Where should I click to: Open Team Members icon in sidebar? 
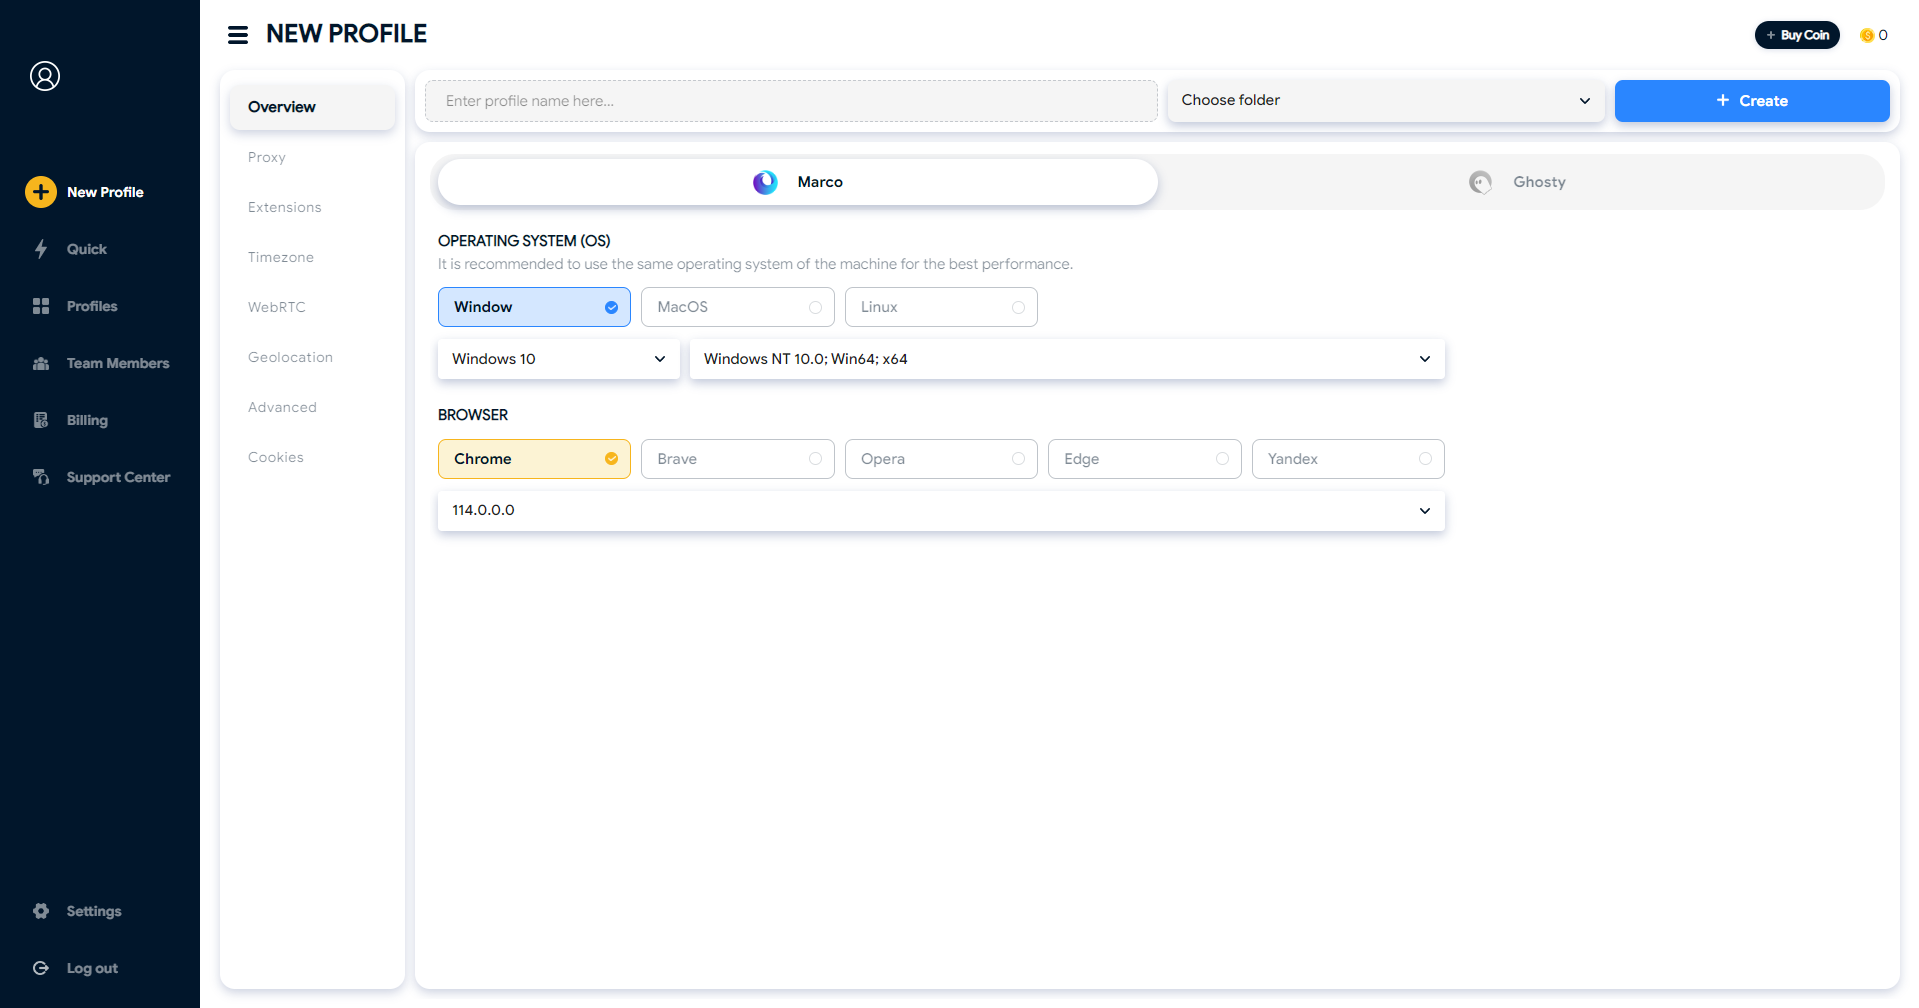click(x=41, y=363)
